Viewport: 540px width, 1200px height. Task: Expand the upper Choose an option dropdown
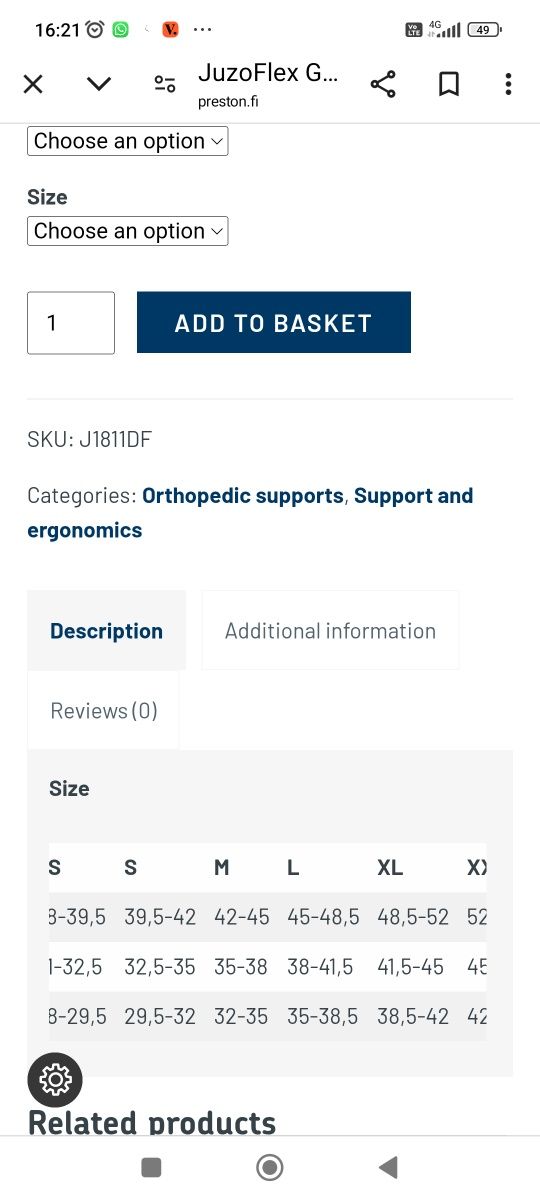coord(128,141)
